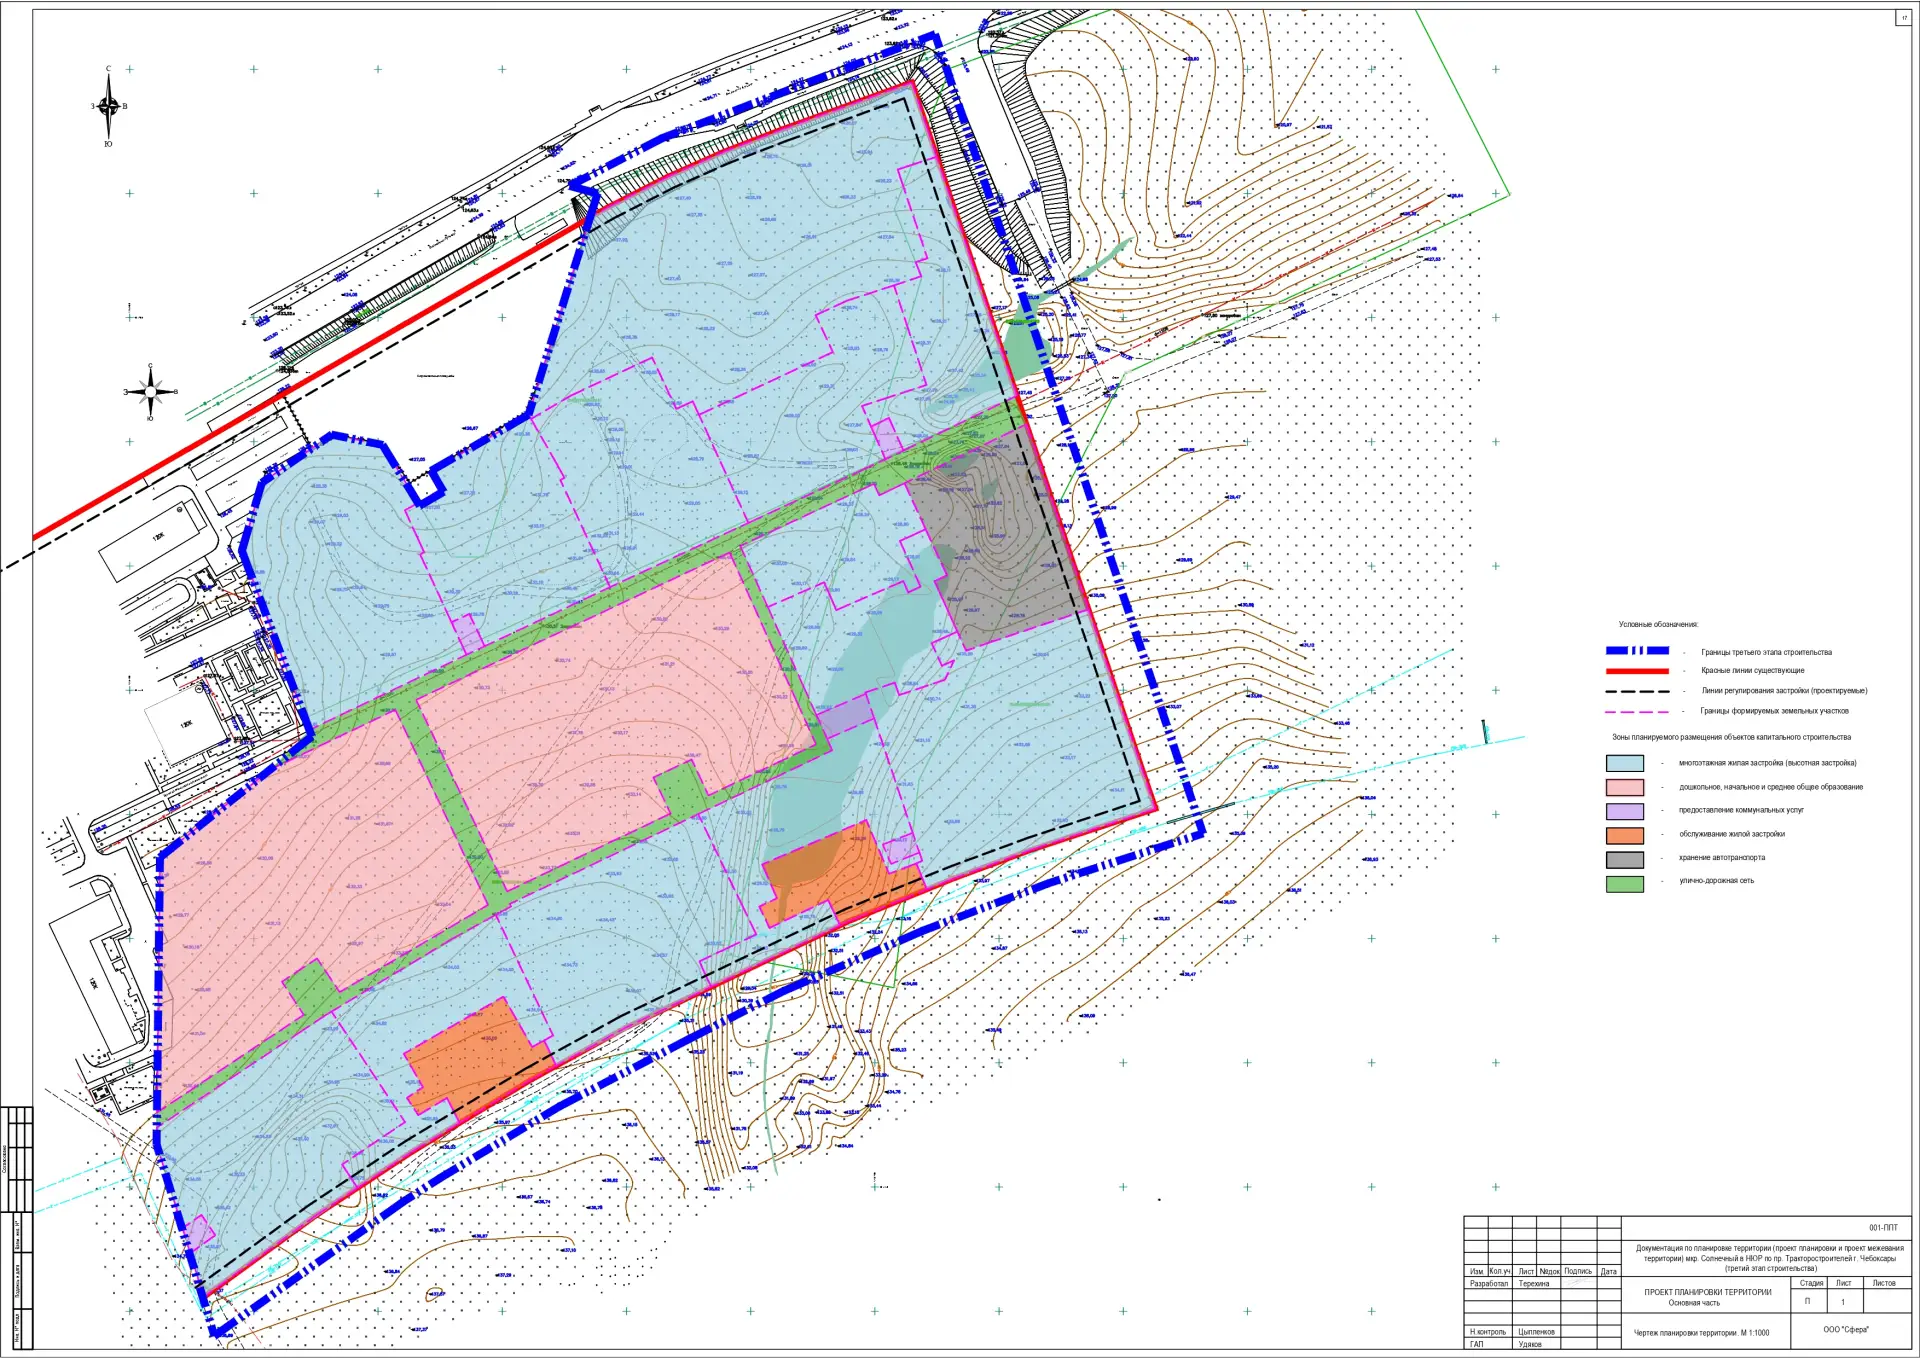Click the 'Удяков' name cell

click(1537, 1344)
